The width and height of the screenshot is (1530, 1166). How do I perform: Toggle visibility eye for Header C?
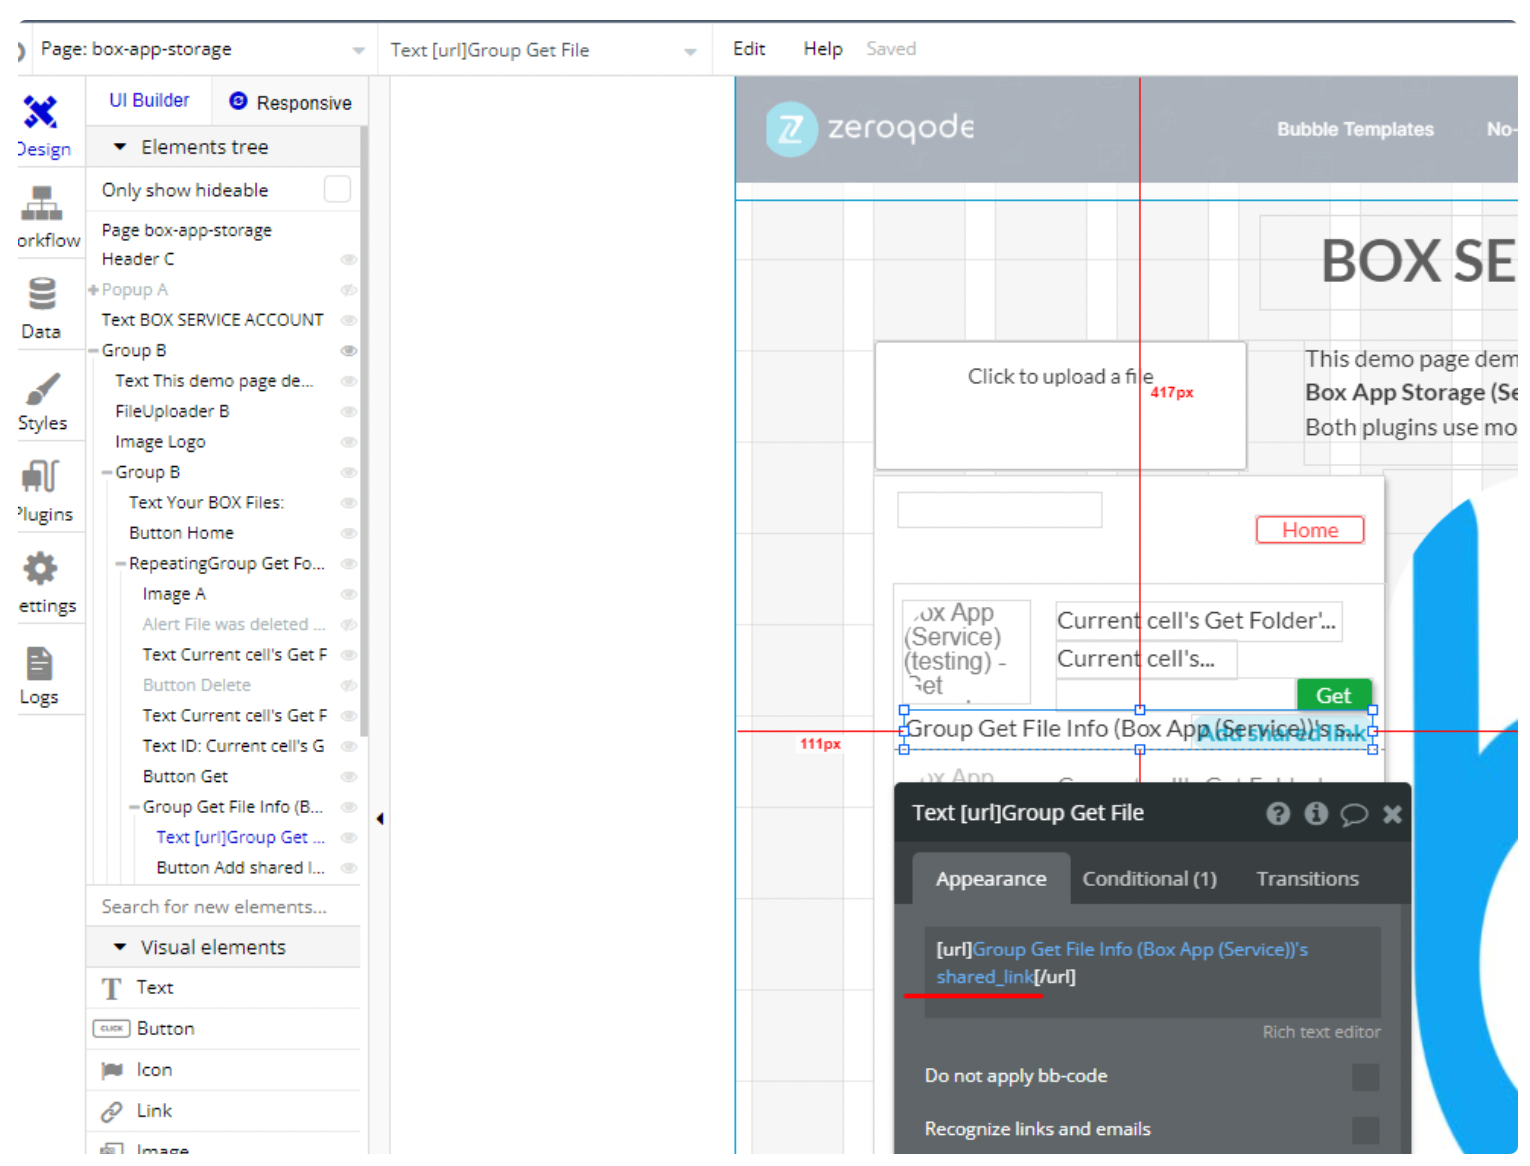point(349,260)
